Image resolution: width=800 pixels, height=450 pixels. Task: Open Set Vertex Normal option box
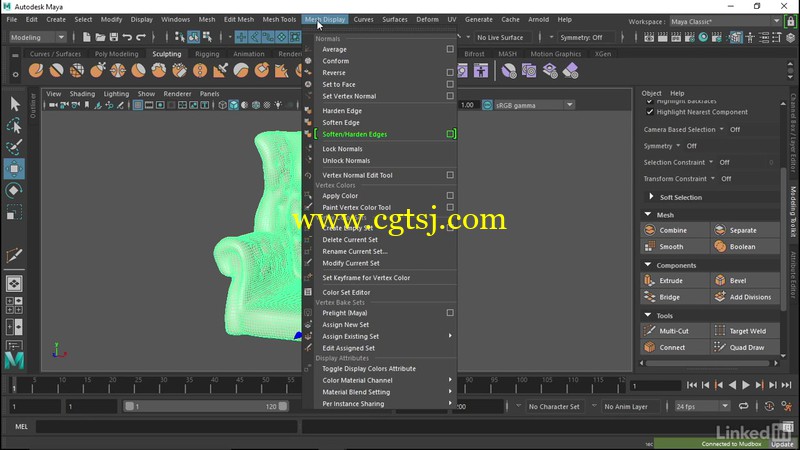450,96
